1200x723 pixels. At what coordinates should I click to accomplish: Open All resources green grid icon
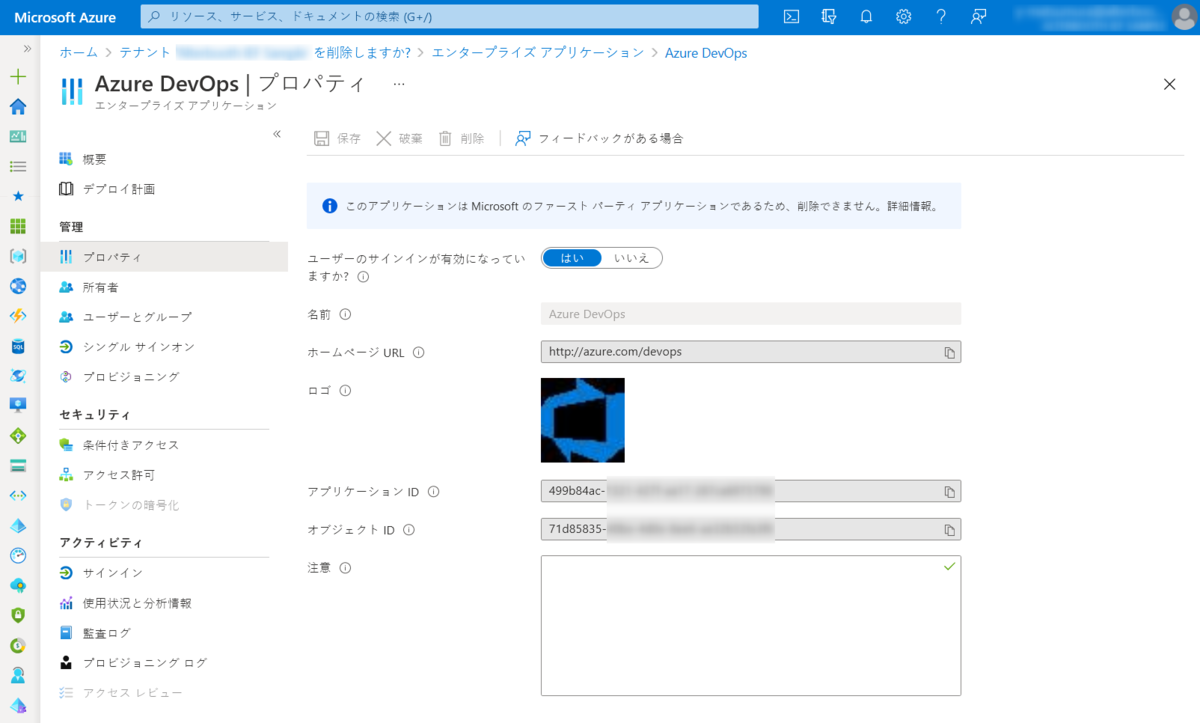coord(18,226)
